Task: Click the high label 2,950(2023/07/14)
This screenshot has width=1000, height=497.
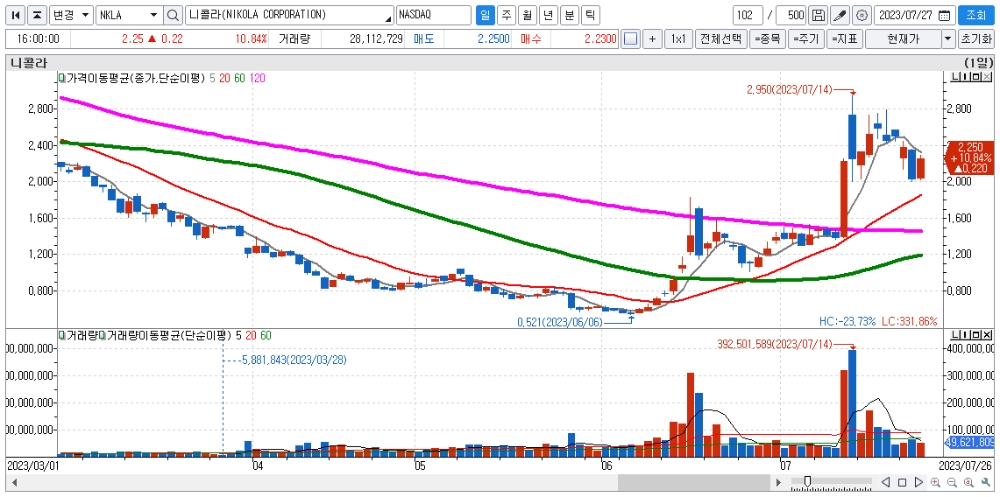Action: pos(790,90)
